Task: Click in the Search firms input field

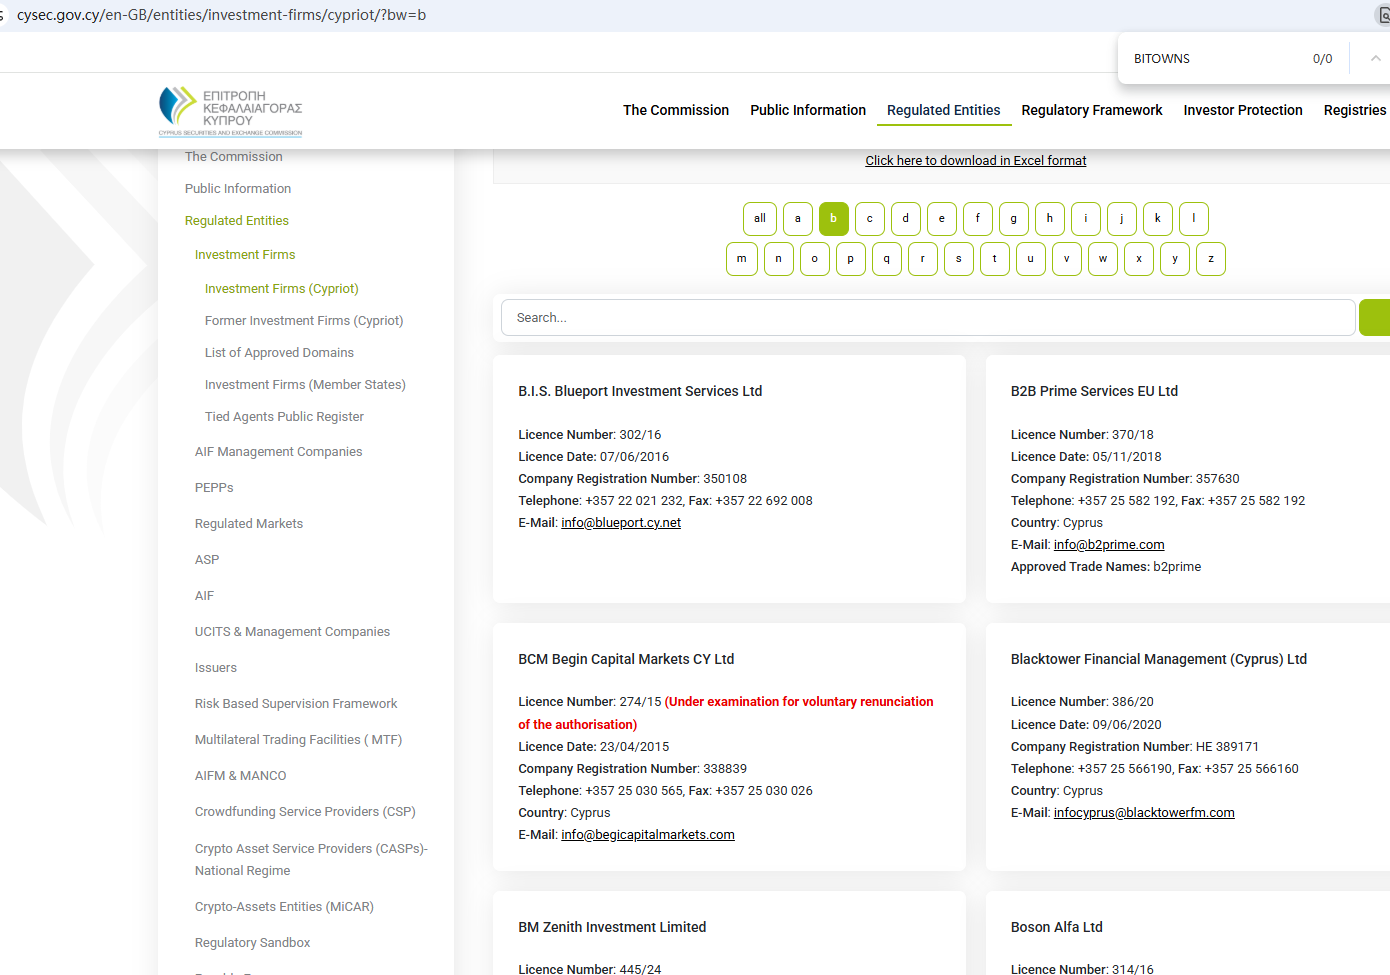Action: coord(927,318)
